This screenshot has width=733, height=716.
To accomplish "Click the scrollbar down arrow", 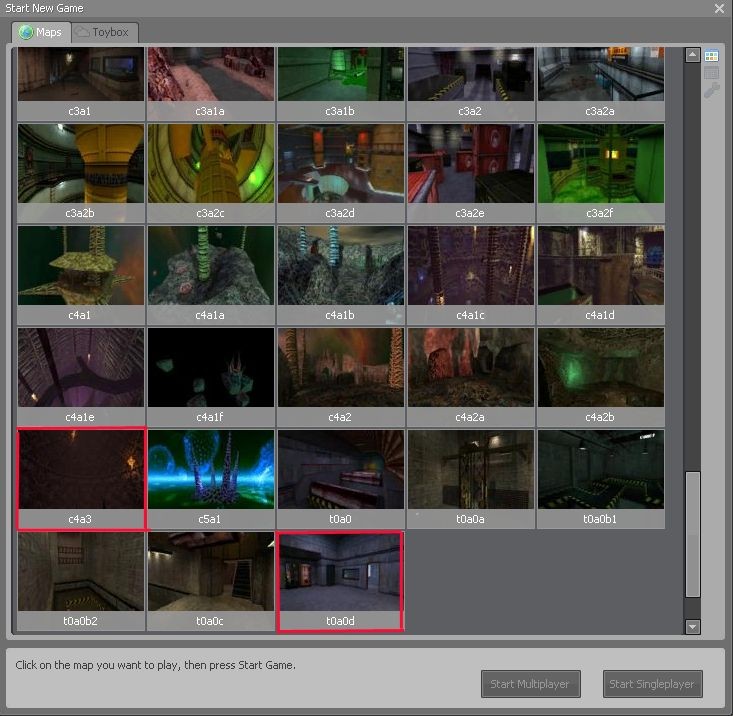I will pyautogui.click(x=692, y=626).
